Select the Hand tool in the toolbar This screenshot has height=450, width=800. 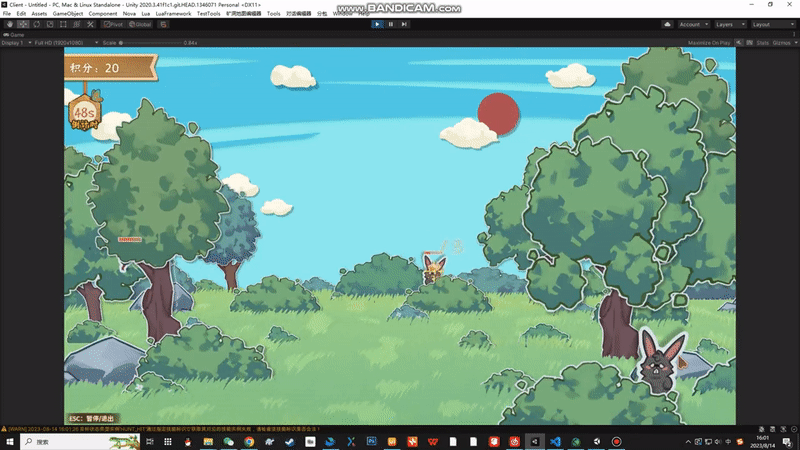(x=10, y=24)
